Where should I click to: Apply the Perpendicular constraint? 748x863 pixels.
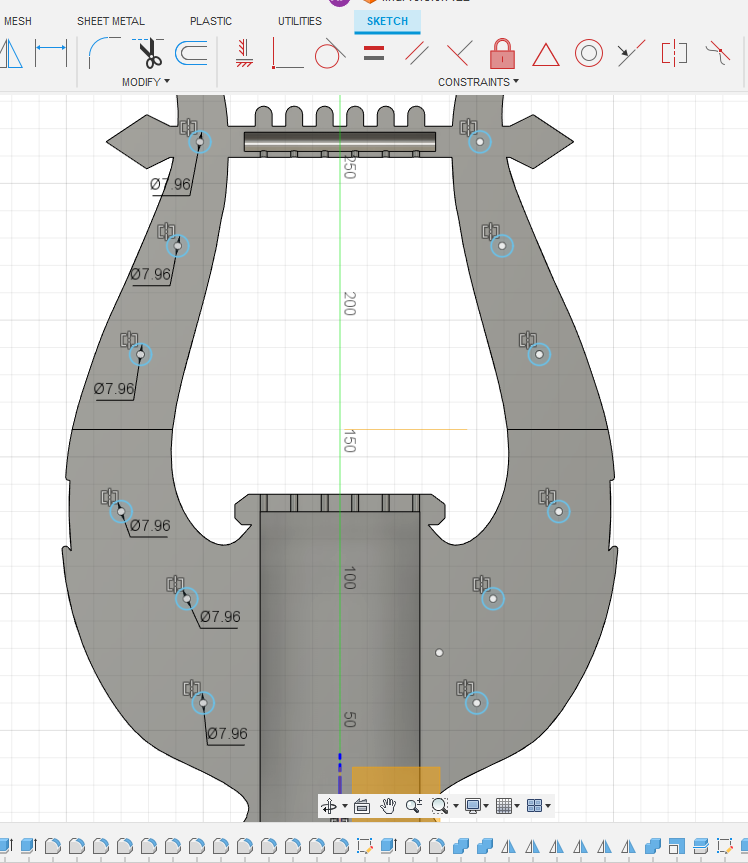(x=460, y=53)
